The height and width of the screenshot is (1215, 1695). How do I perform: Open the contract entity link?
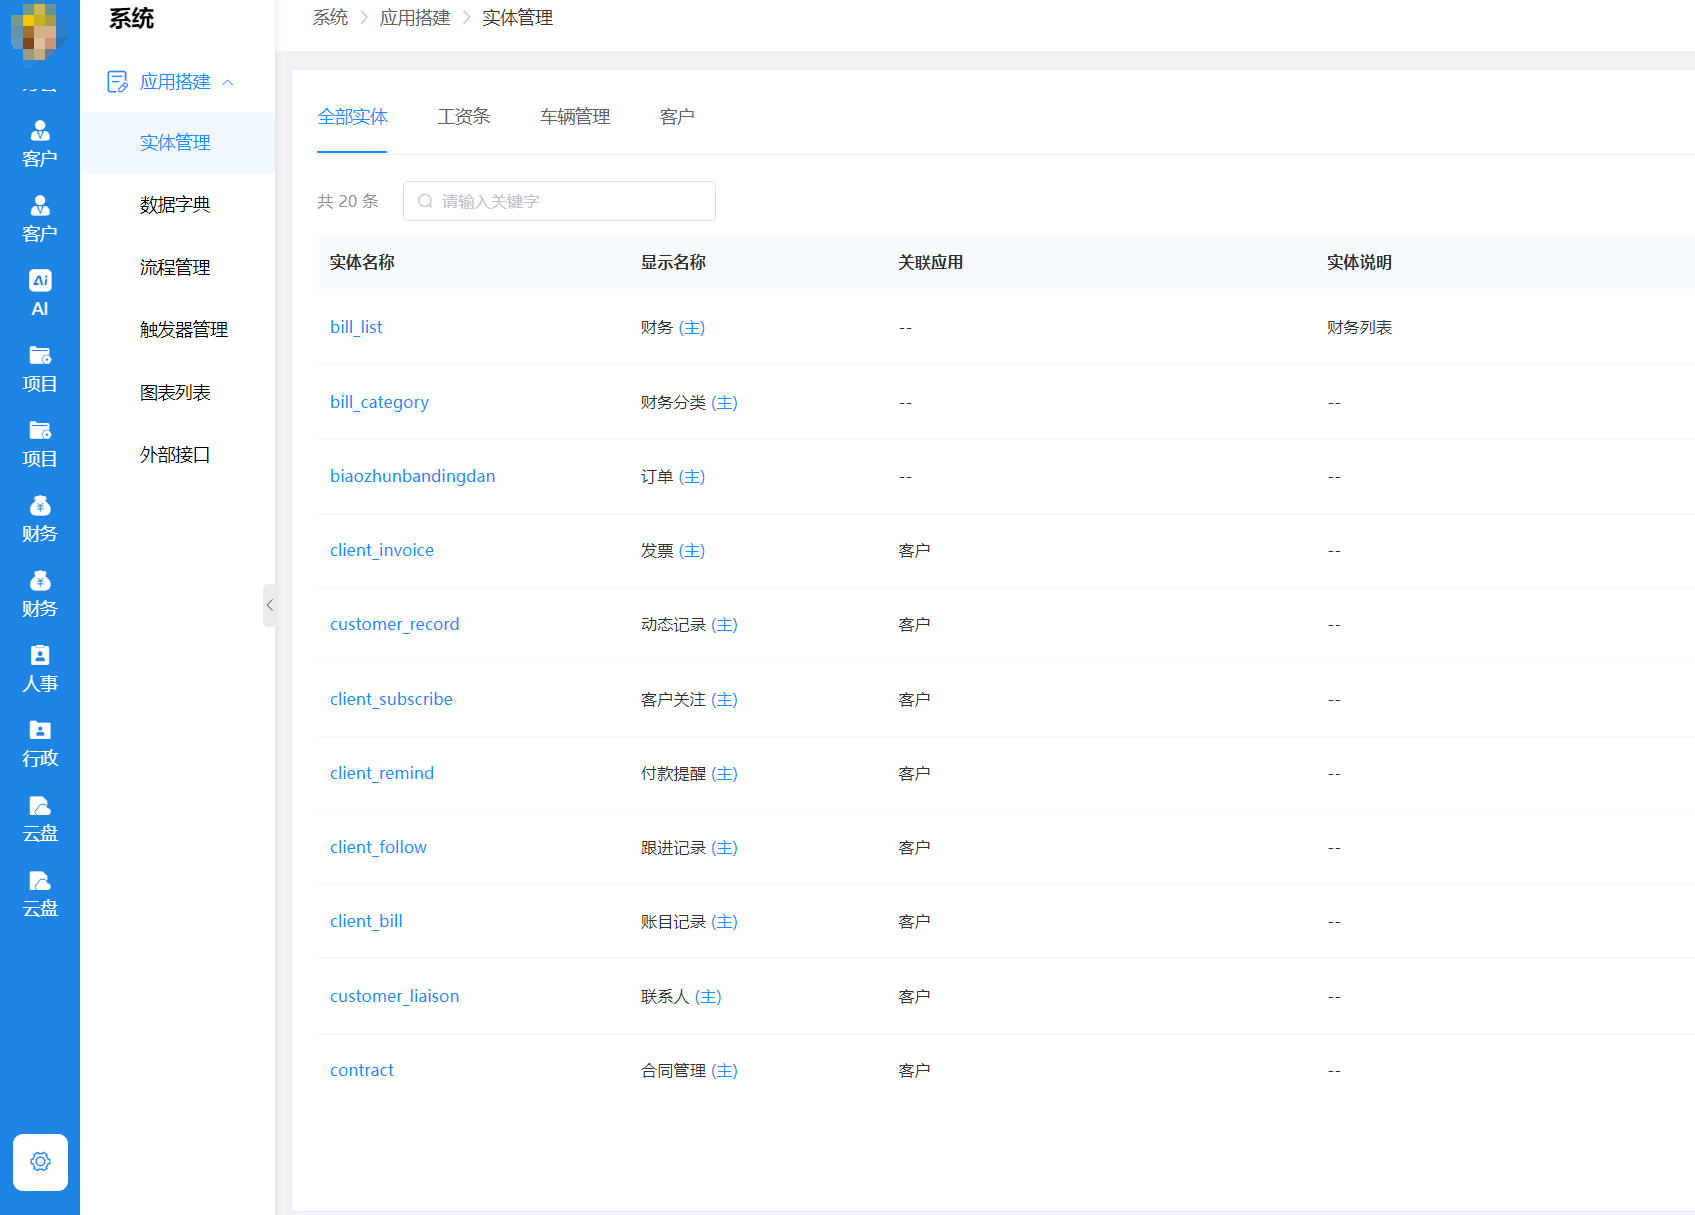(x=362, y=1070)
